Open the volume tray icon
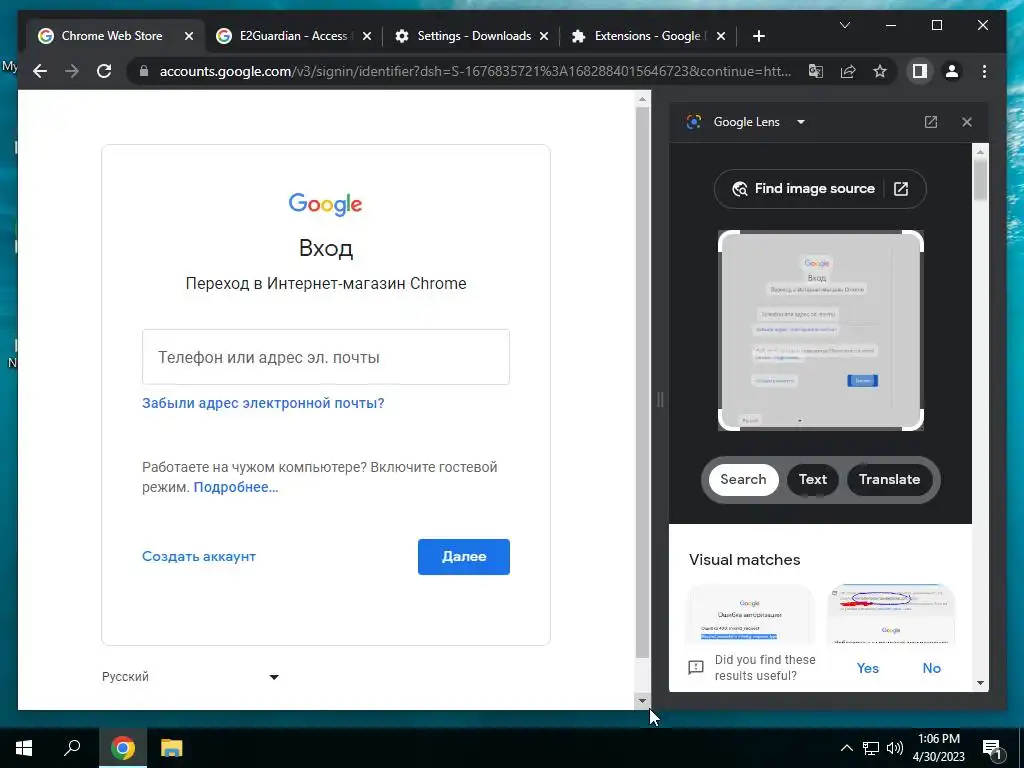Screen dimensions: 1024x768 [x=895, y=748]
